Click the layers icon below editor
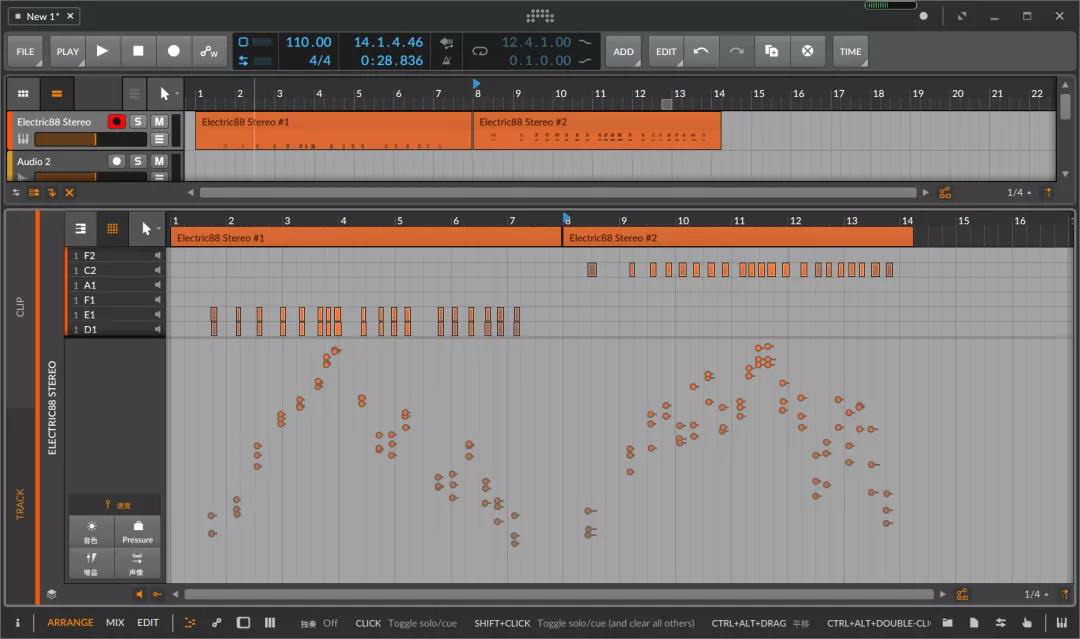 (x=52, y=594)
